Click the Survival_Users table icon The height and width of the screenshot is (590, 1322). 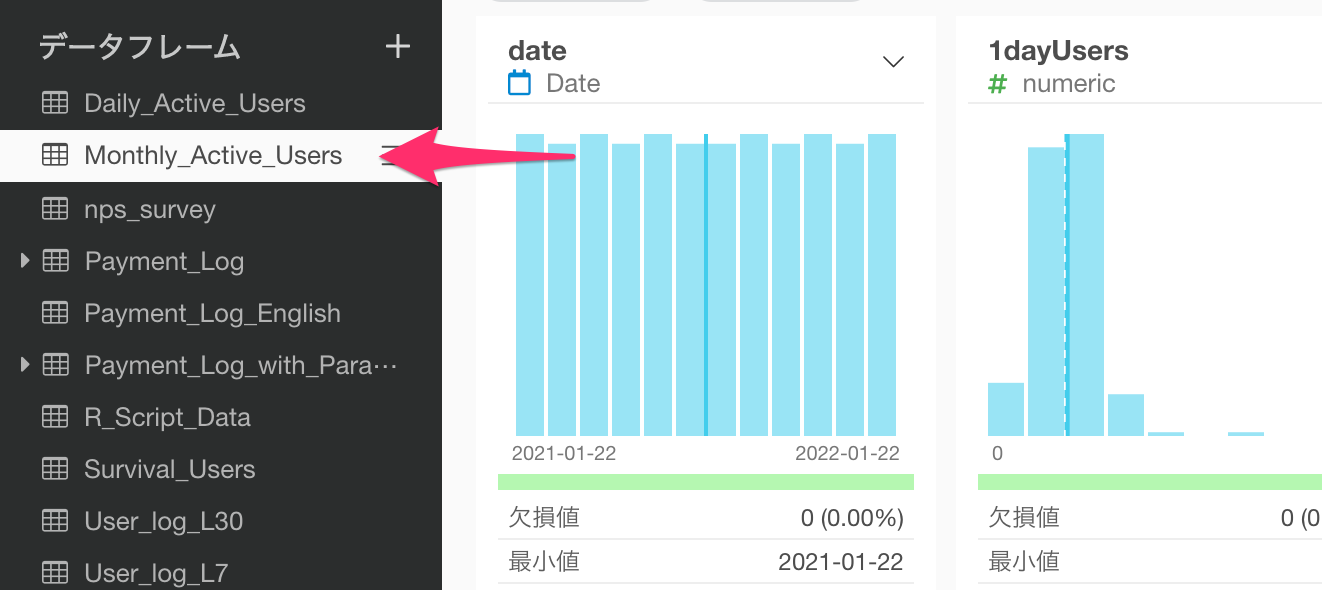tap(55, 469)
